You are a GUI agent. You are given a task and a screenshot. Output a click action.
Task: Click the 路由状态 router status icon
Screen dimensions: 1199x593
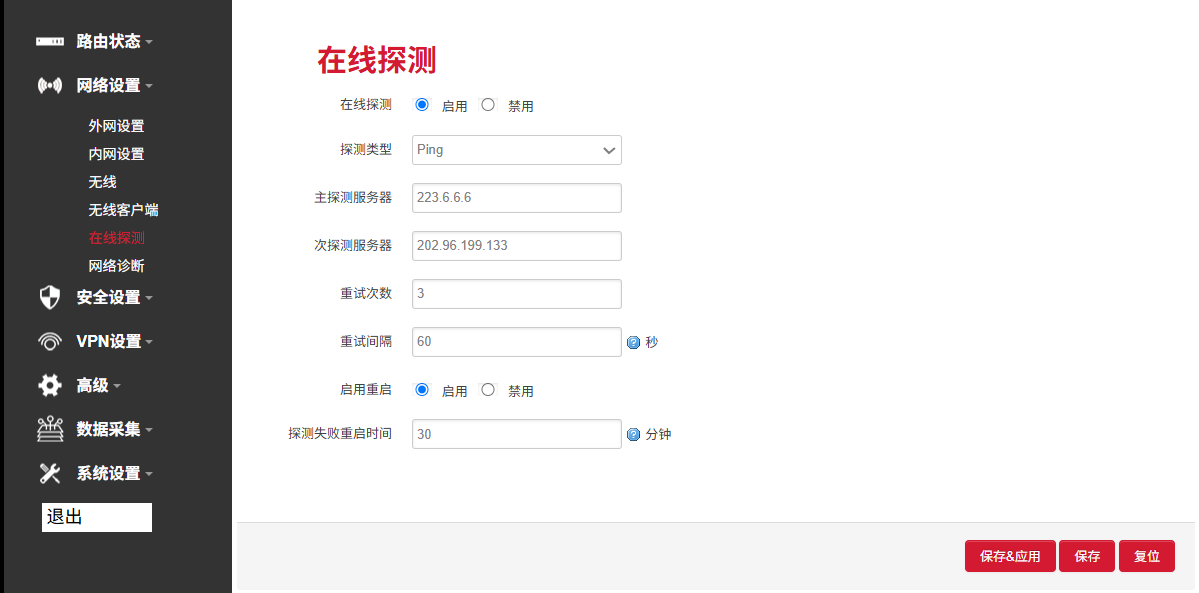[x=48, y=41]
